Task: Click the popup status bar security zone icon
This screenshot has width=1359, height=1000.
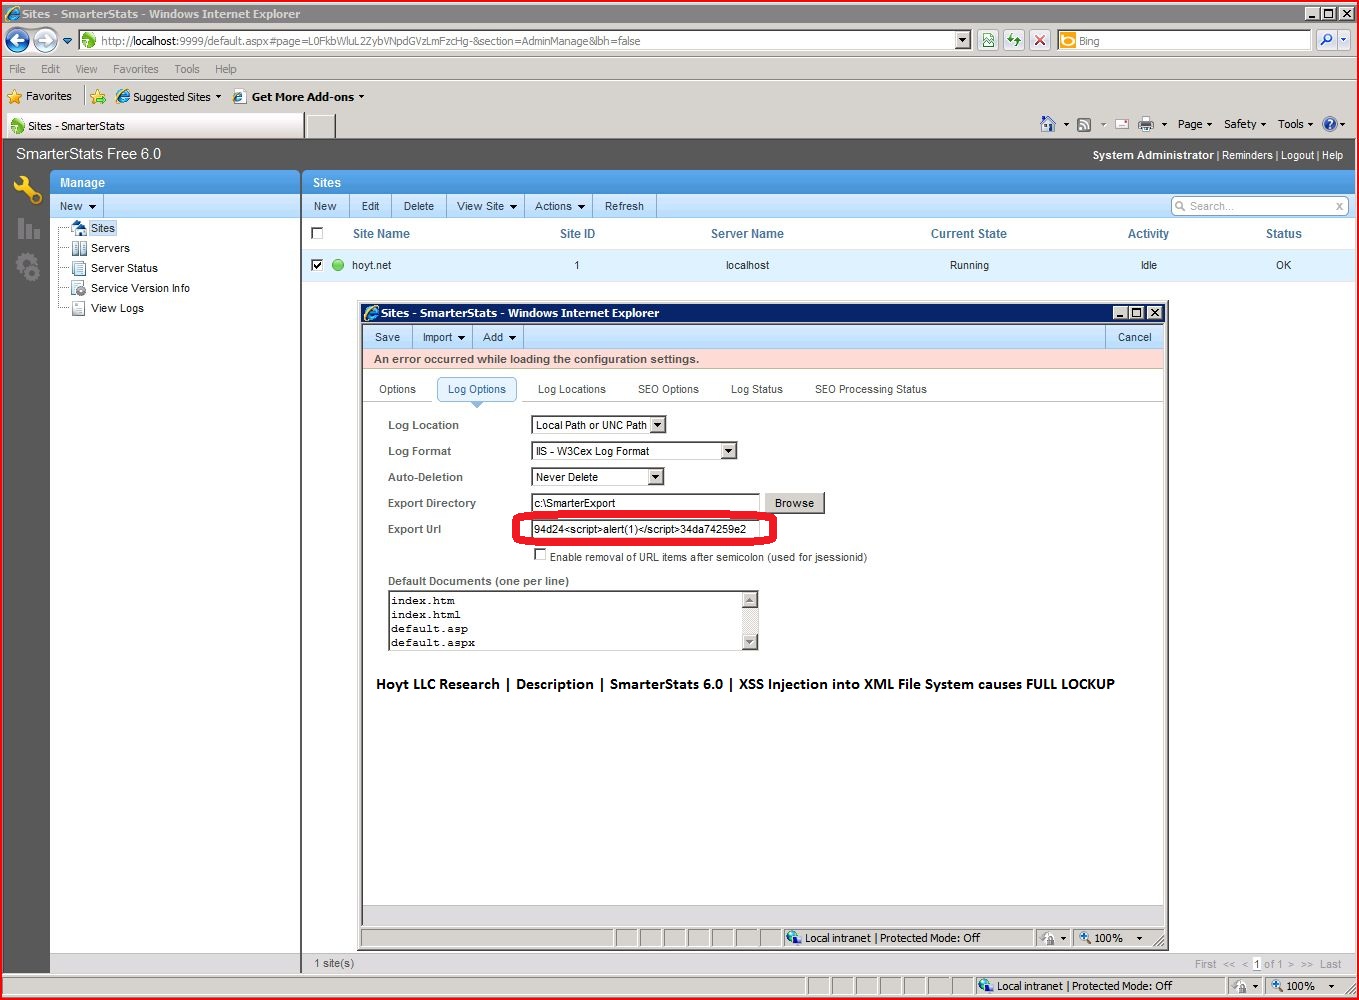Action: 793,938
